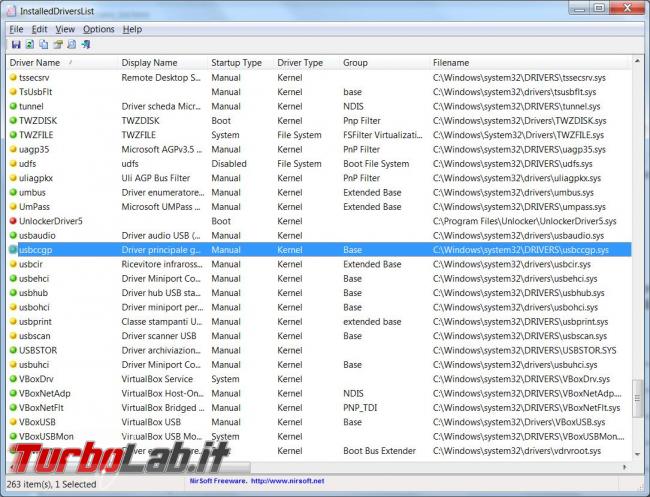Open the File menu

16,29
